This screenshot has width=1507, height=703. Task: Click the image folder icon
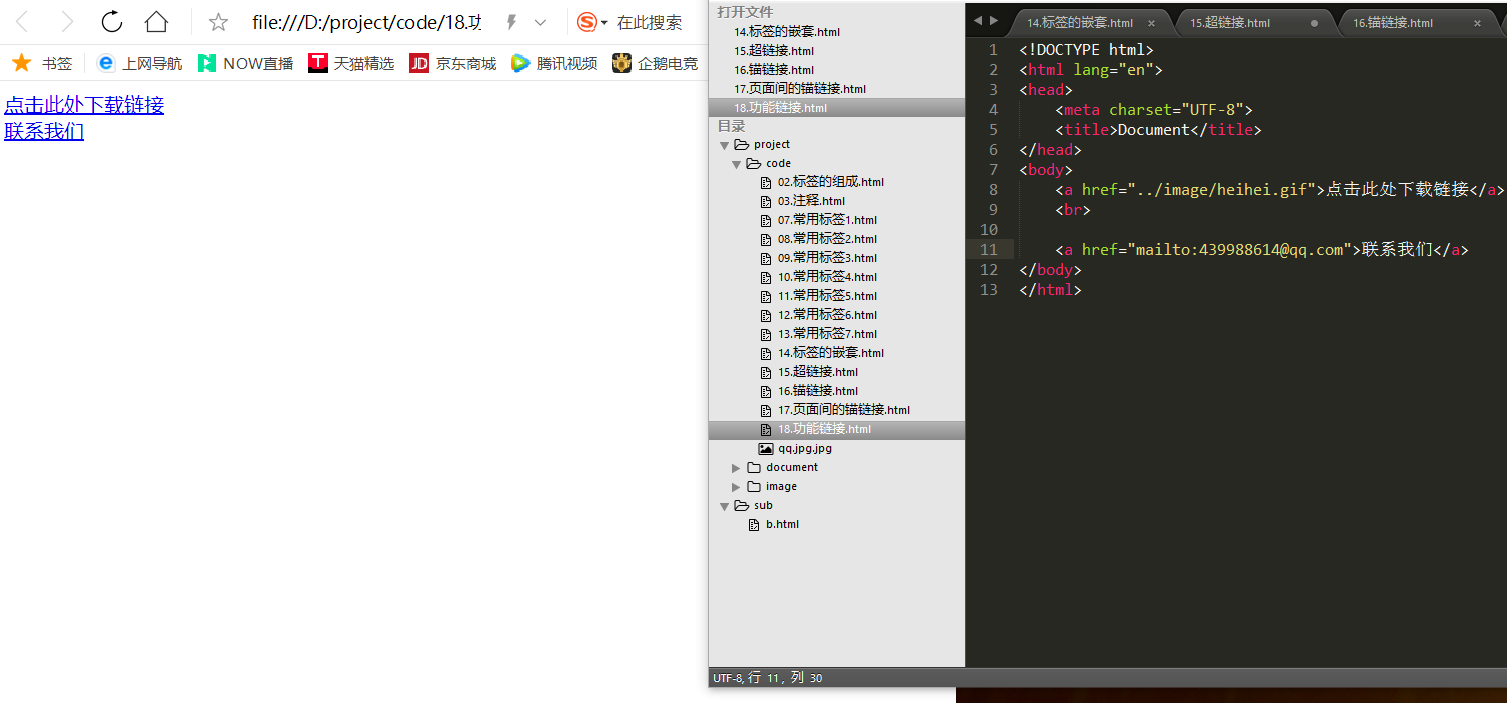(x=754, y=487)
